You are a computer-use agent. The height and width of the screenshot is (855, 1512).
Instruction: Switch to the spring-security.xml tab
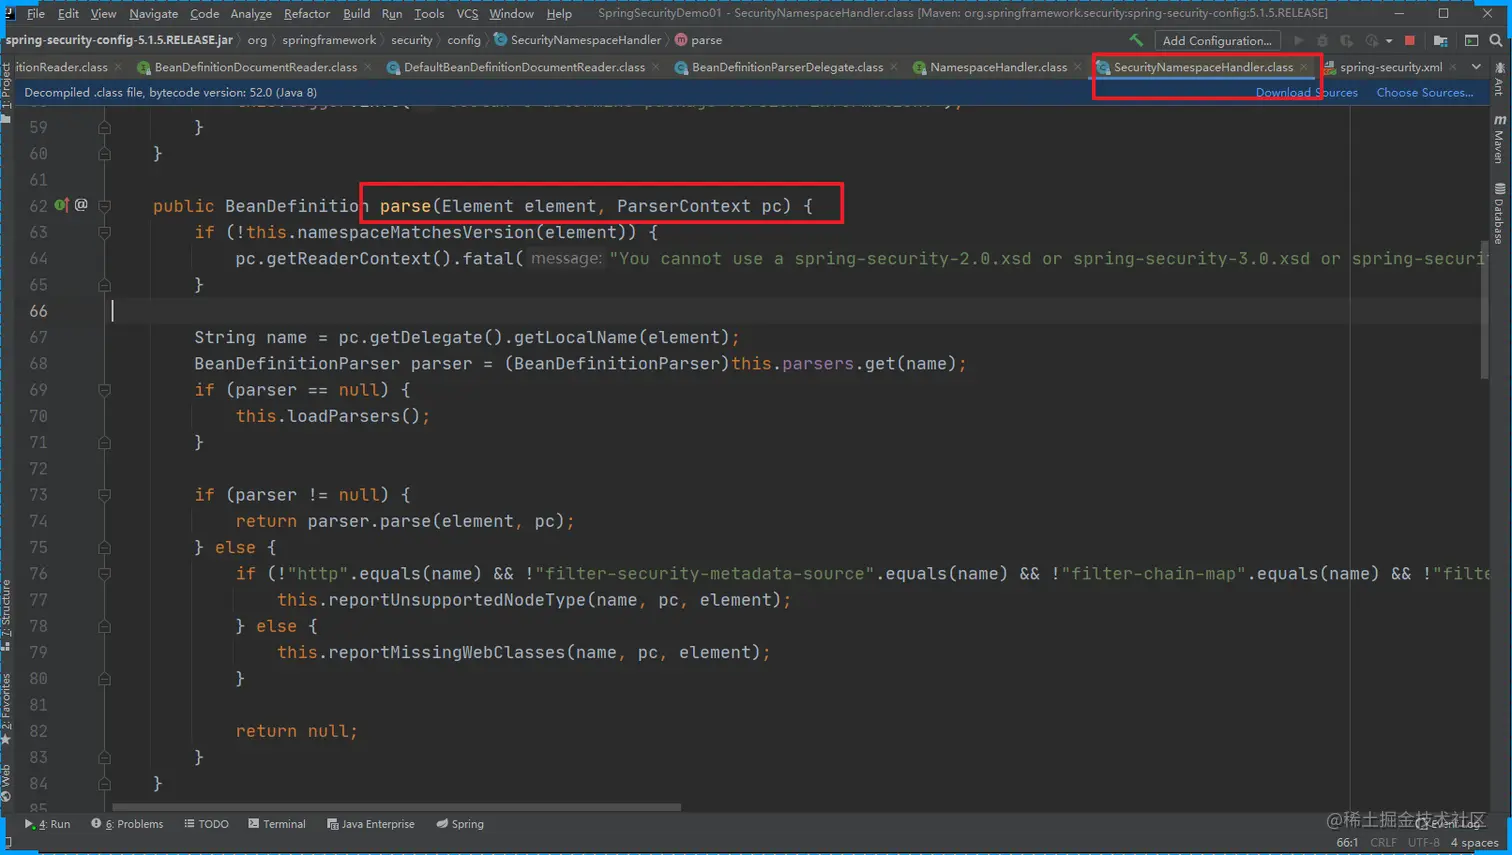(1391, 67)
